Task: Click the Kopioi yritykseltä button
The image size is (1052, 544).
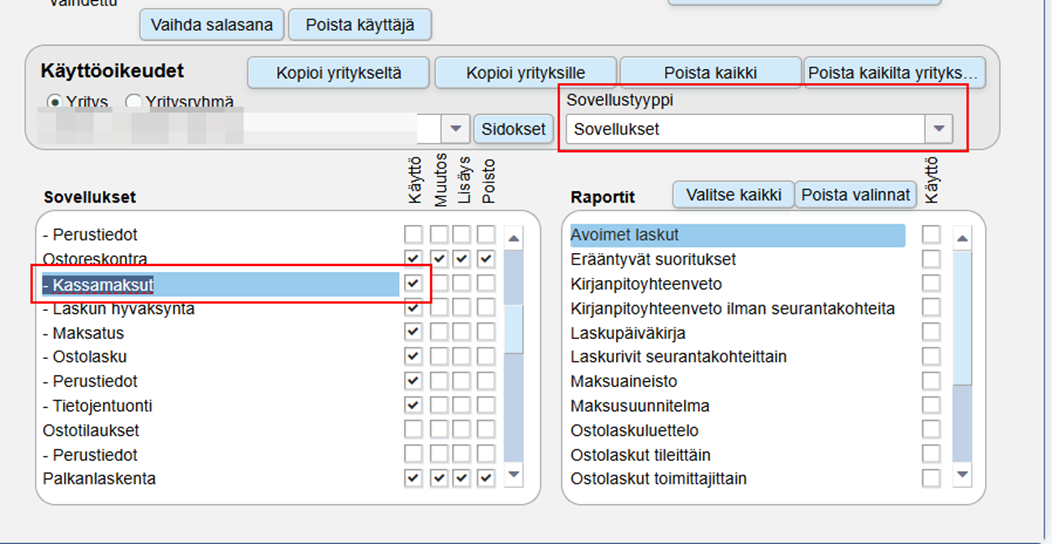Action: [x=339, y=72]
